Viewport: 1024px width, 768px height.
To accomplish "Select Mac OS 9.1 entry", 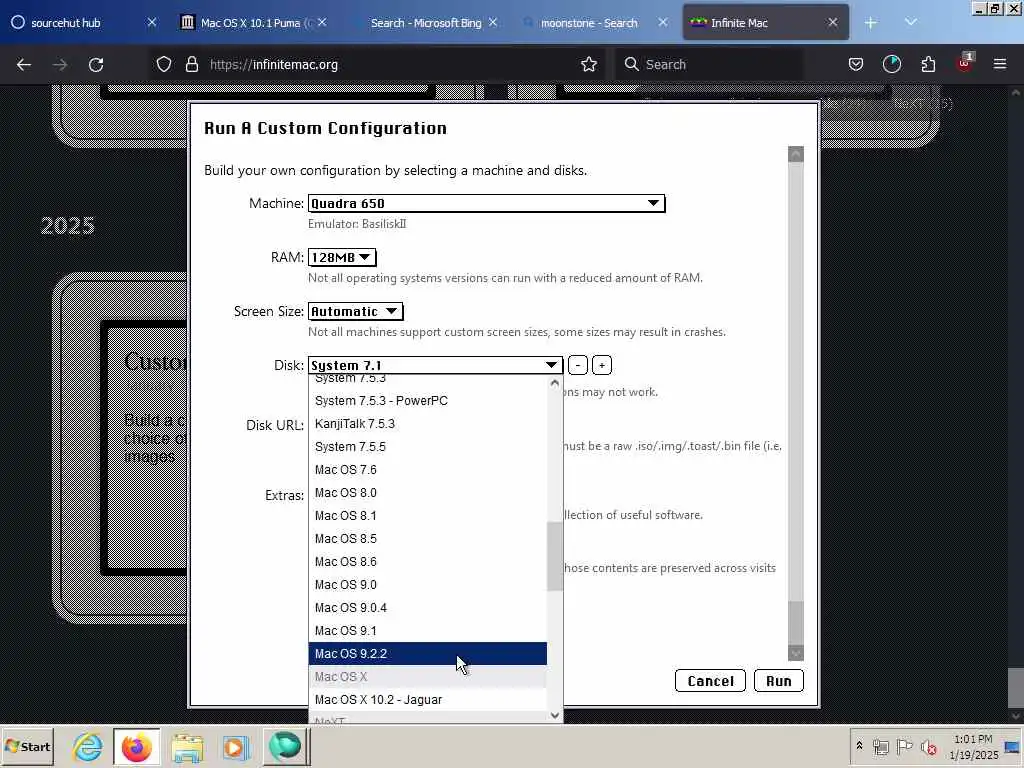I will pos(428,631).
